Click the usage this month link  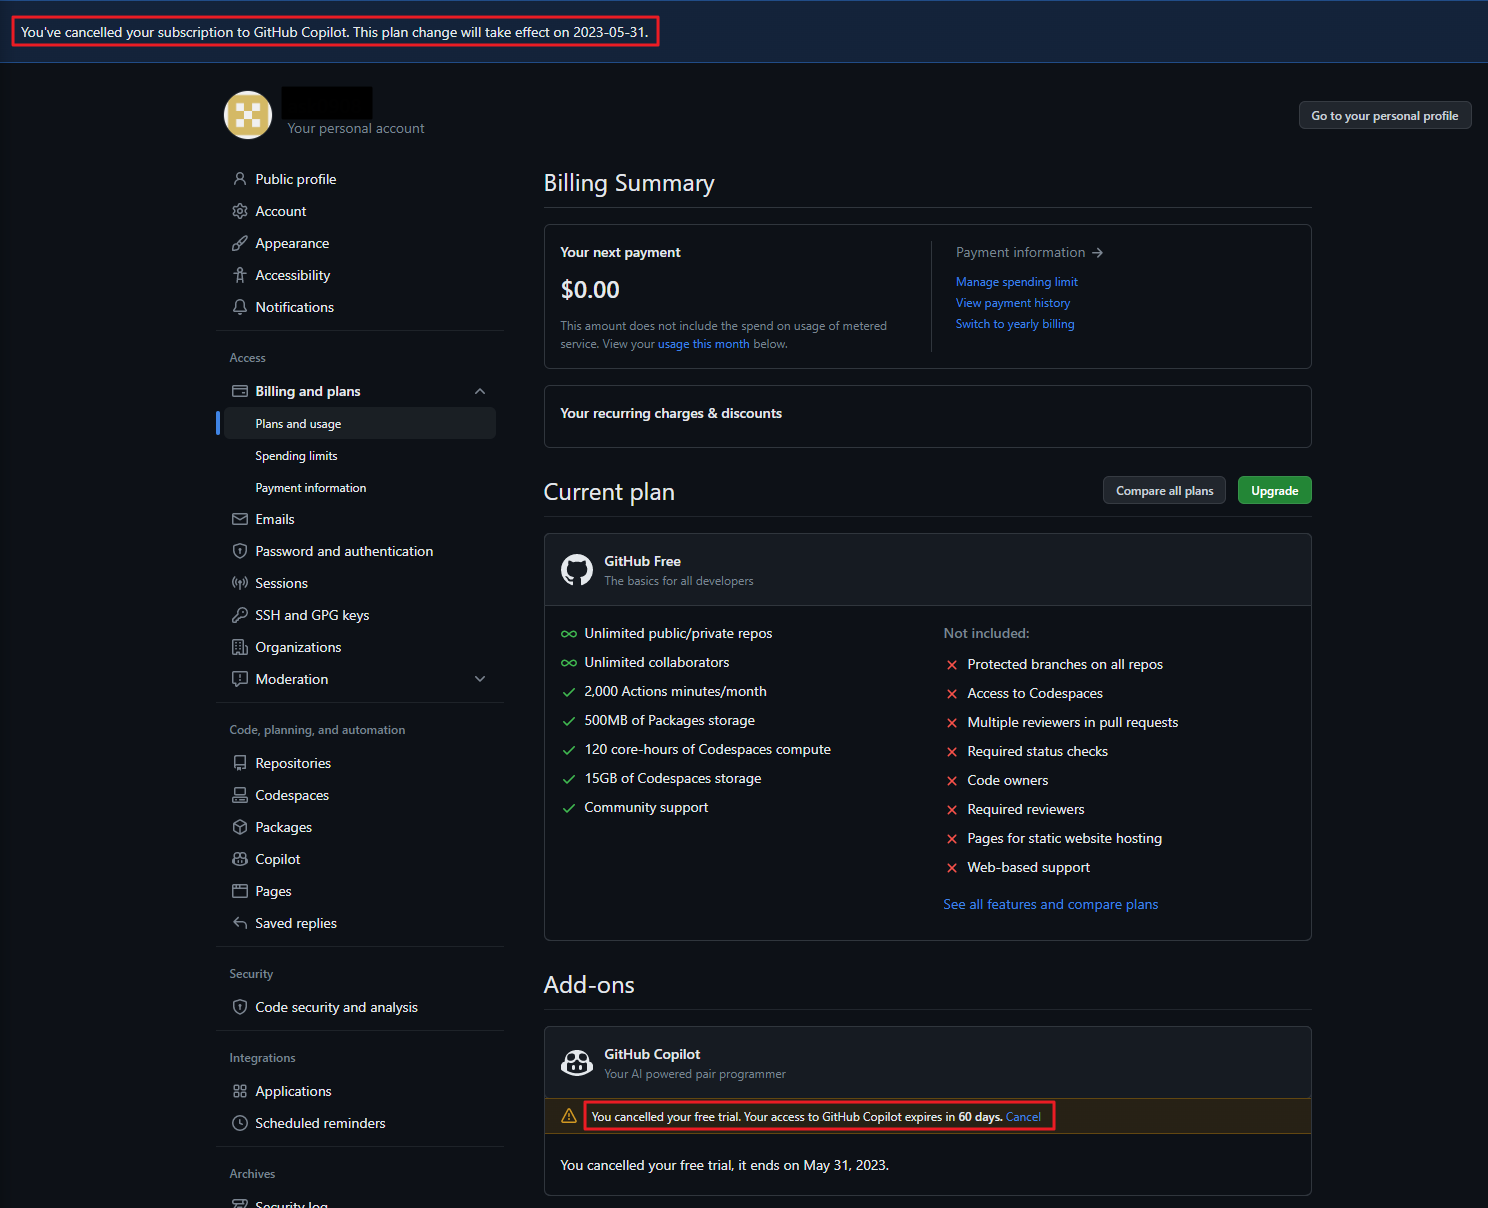coord(704,344)
